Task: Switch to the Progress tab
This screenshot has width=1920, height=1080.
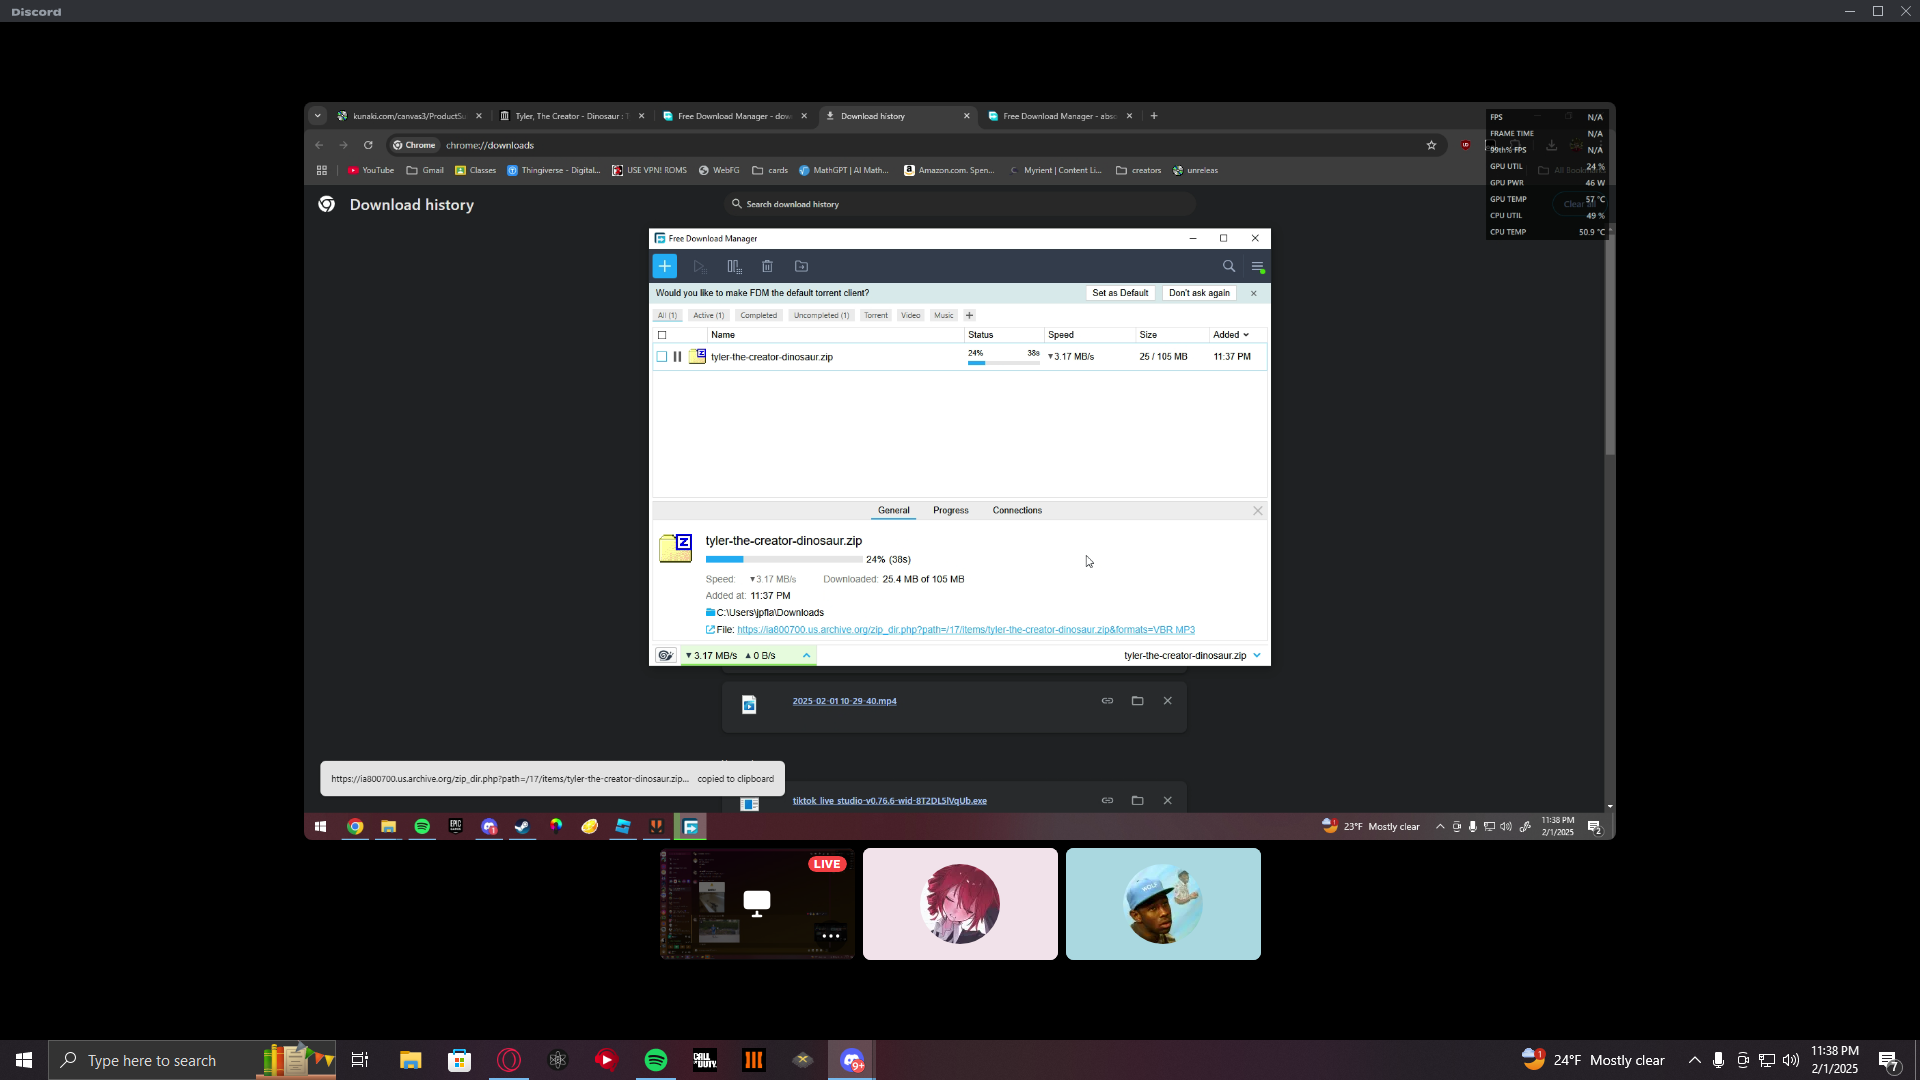Action: click(x=950, y=510)
